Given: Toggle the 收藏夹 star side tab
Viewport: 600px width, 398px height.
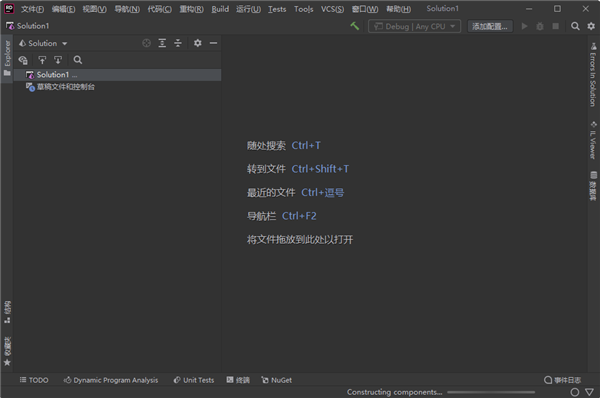Looking at the screenshot, I should (x=7, y=351).
